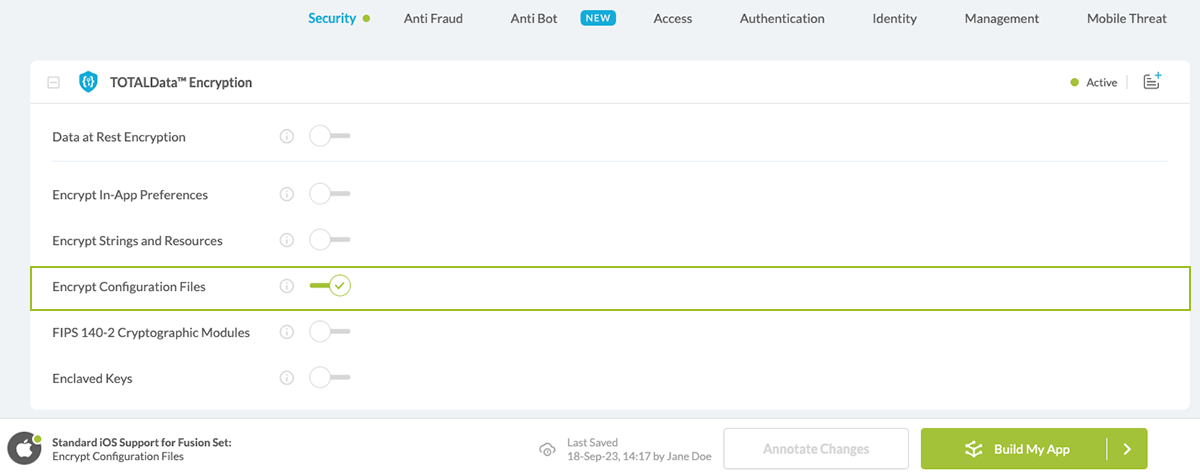This screenshot has height=473, width=1200.
Task: Open the Authentication tab
Action: [x=782, y=18]
